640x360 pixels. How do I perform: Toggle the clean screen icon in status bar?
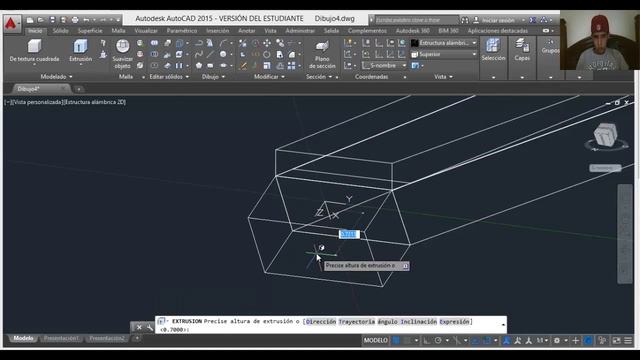616,340
